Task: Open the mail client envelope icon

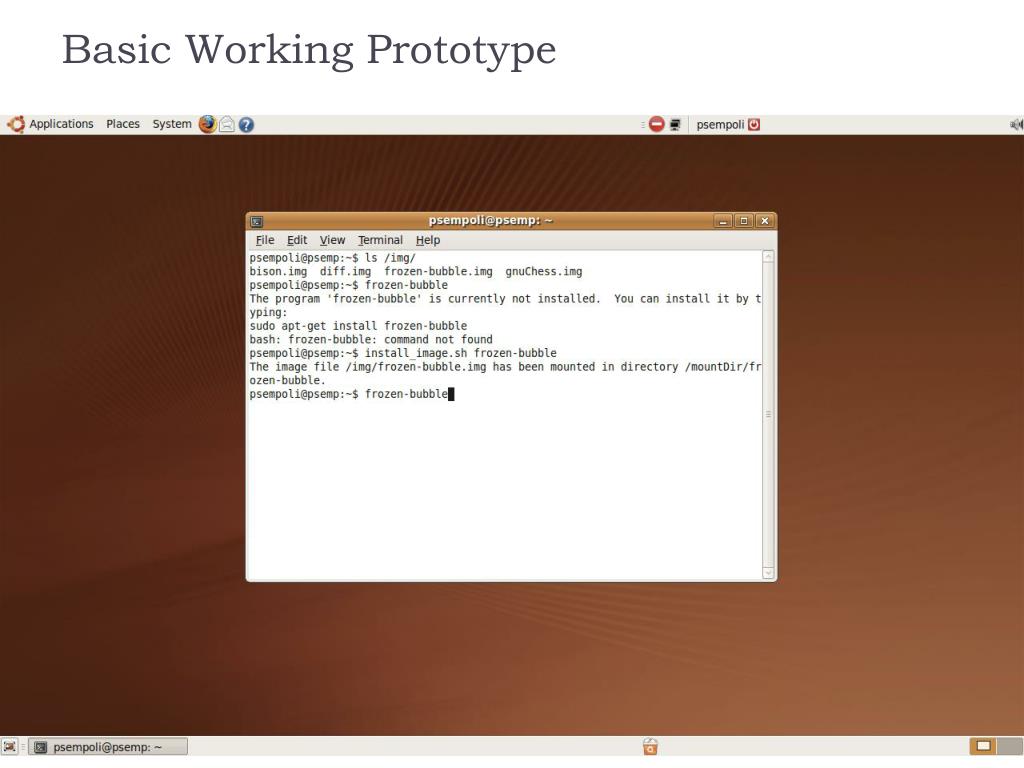Action: click(x=227, y=124)
